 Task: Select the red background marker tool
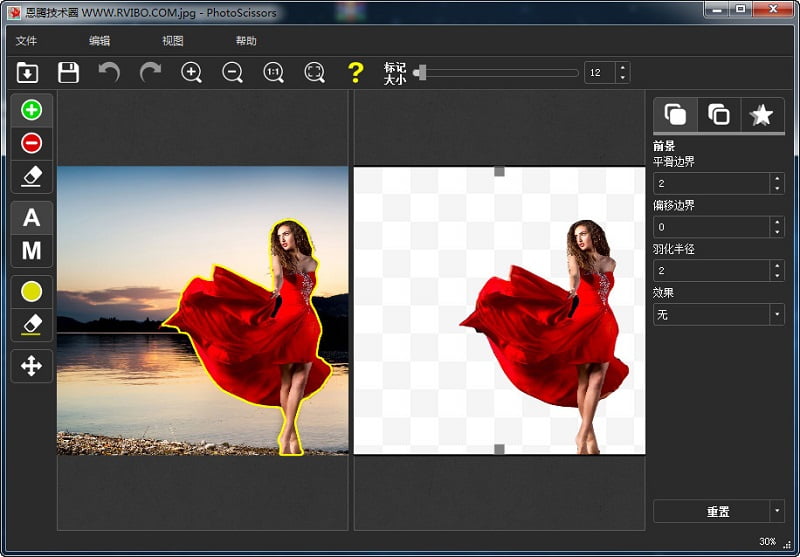32,143
